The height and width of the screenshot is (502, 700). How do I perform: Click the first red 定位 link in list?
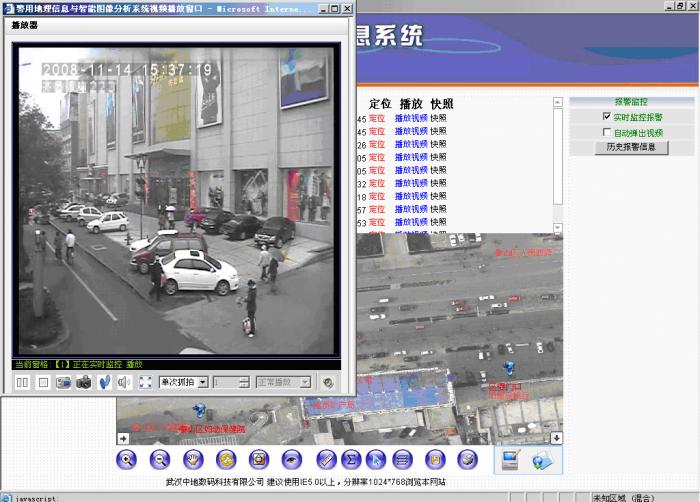377,119
